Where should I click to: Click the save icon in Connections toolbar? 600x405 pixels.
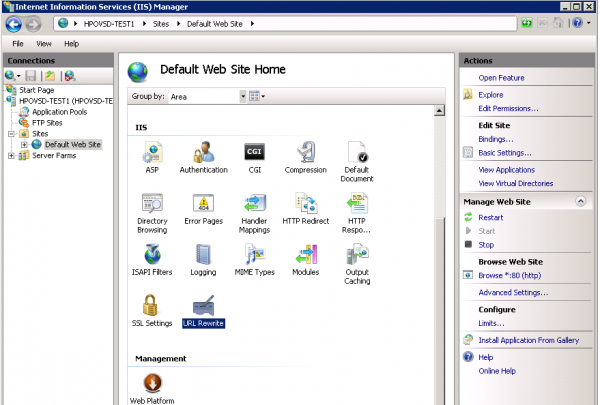pos(31,76)
